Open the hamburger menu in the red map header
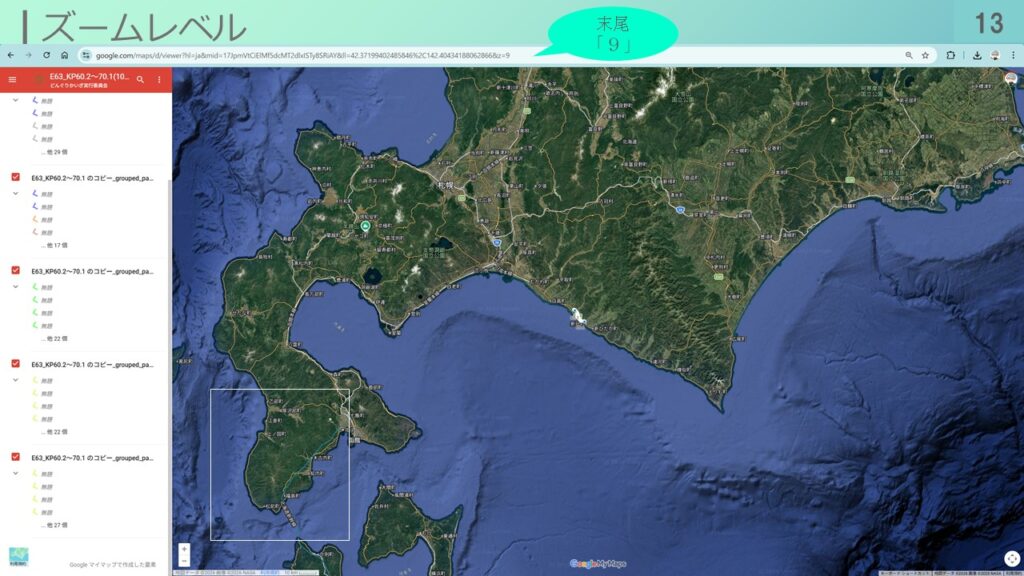The image size is (1024, 576). coord(12,79)
